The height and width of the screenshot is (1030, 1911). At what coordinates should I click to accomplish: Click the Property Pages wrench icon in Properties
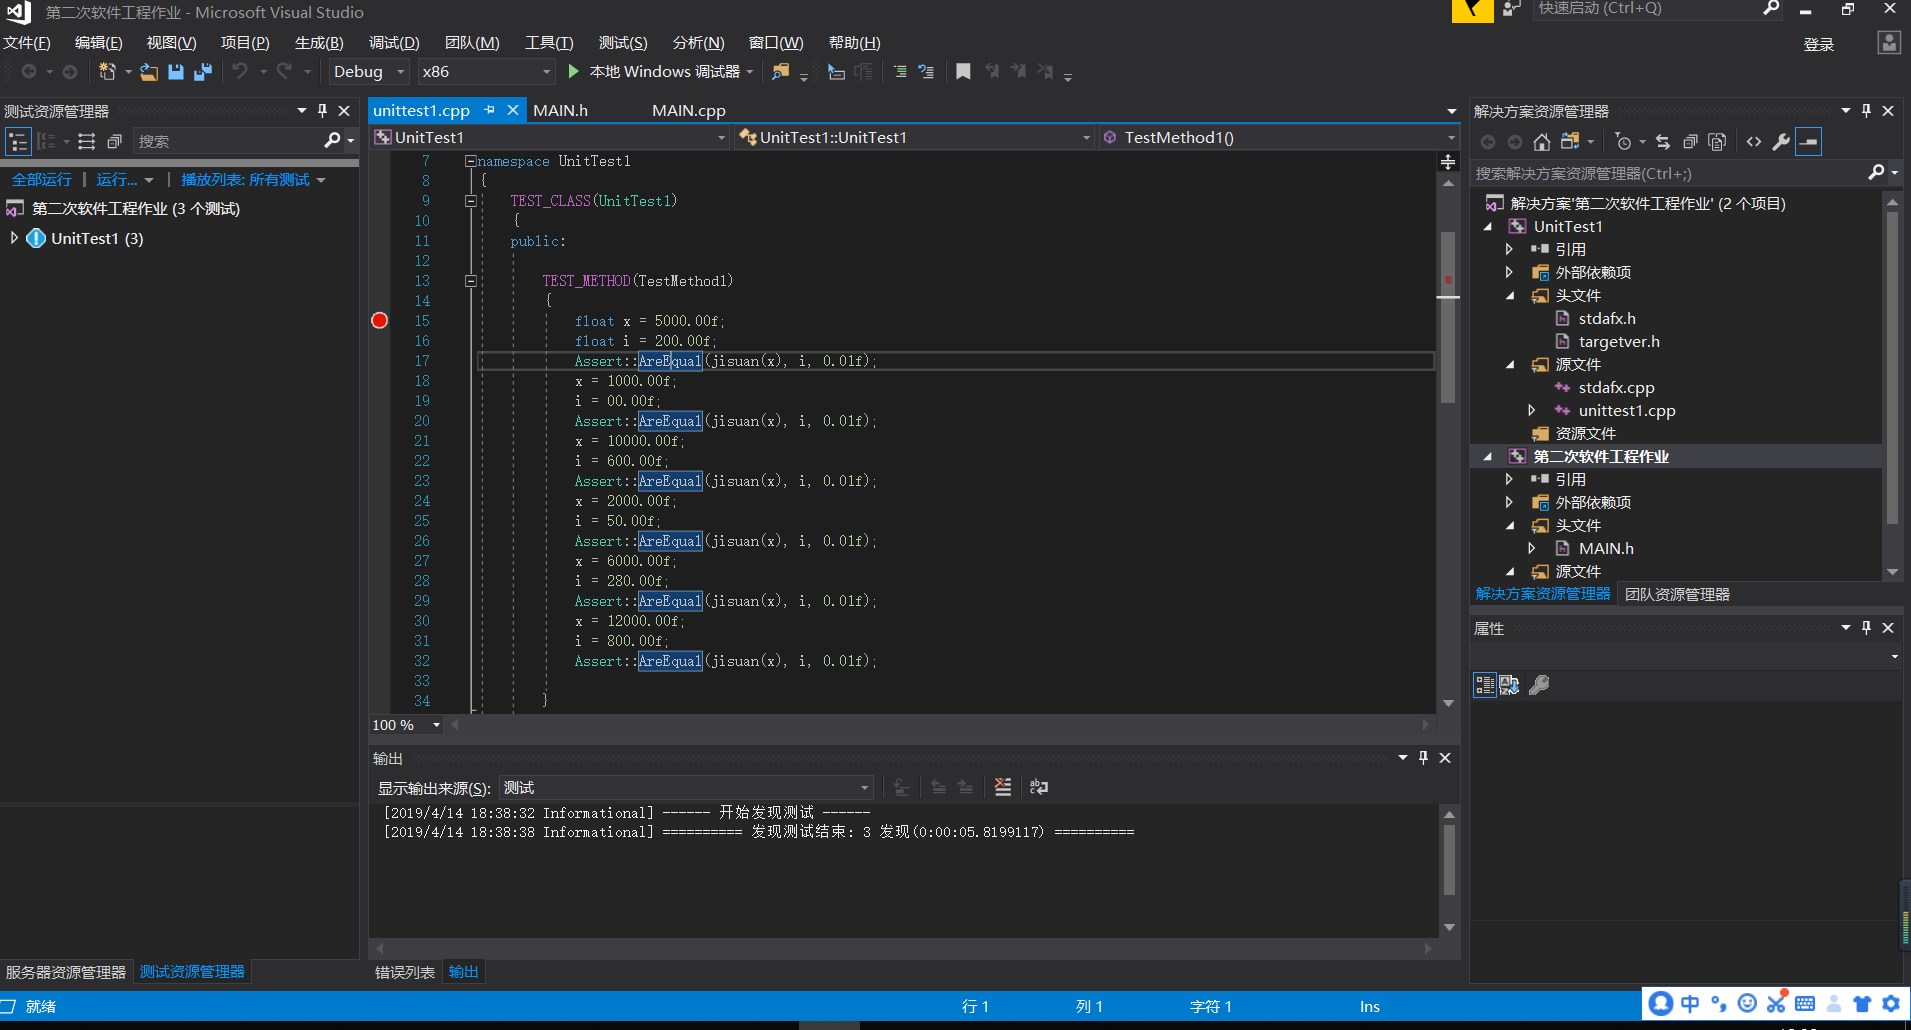[x=1540, y=685]
